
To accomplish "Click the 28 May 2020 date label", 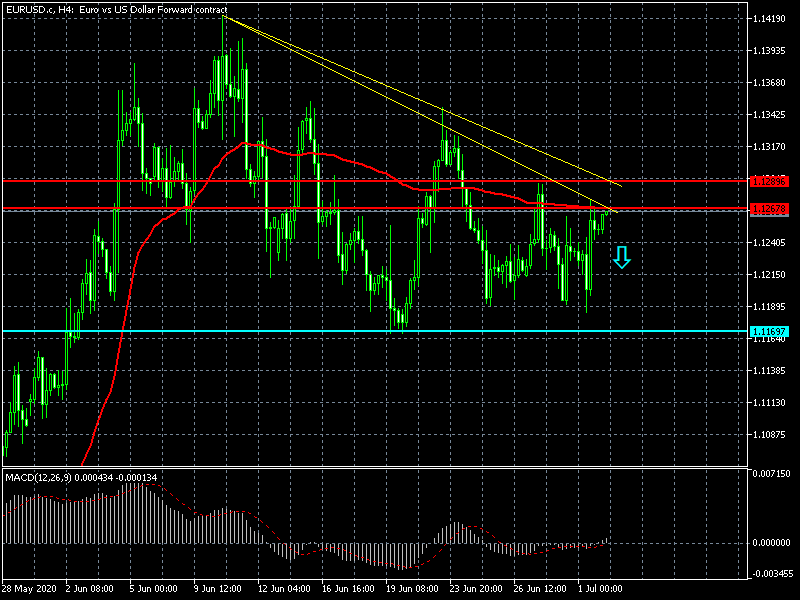I will pyautogui.click(x=31, y=589).
